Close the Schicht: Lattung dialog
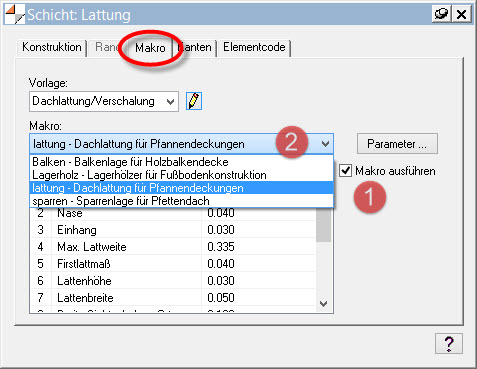This screenshot has width=477, height=369. click(x=461, y=14)
